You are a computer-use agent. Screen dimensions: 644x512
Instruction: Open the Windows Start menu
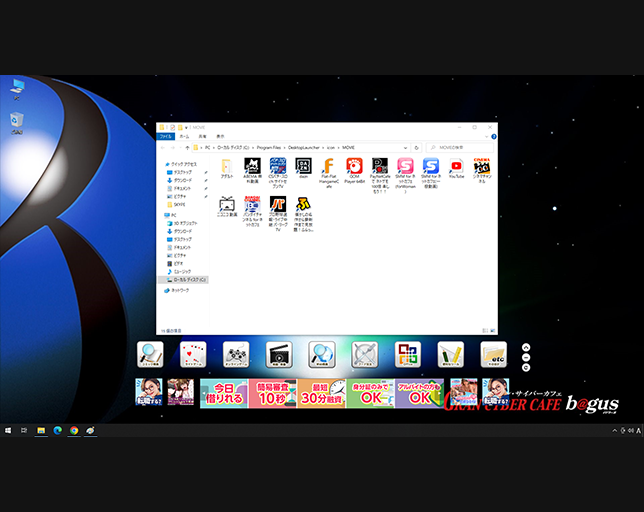tap(8, 430)
